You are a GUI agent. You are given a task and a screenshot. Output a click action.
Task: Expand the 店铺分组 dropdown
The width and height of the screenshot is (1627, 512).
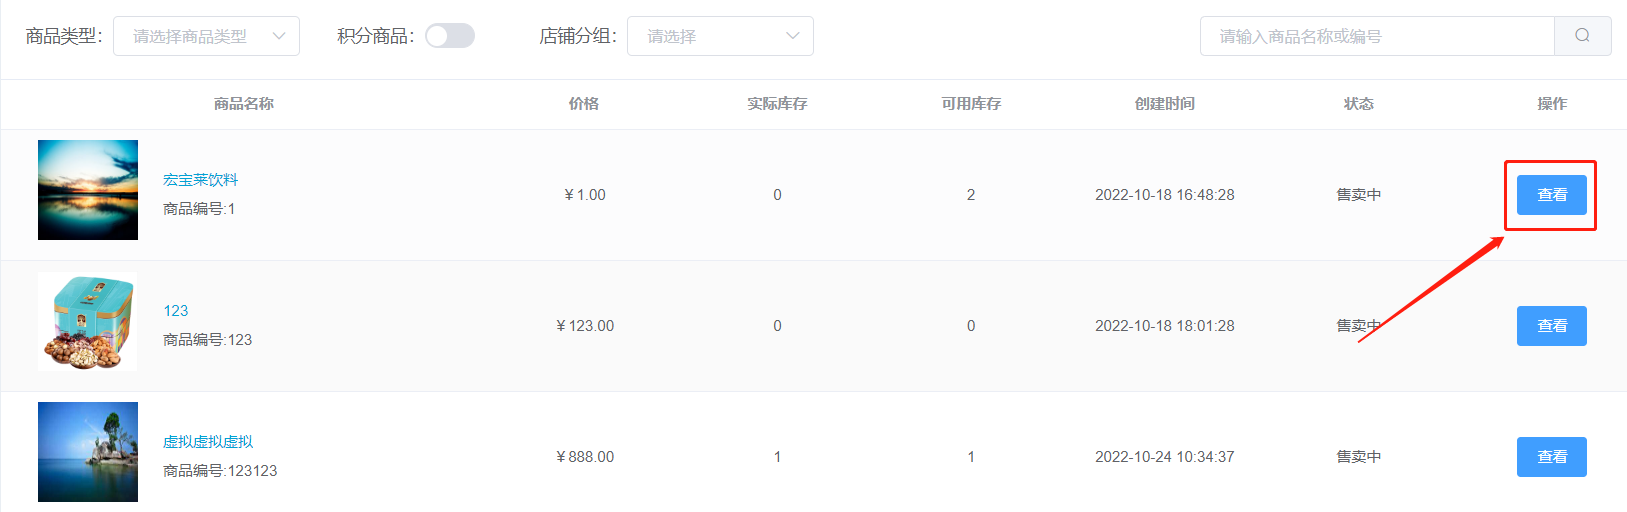click(720, 36)
